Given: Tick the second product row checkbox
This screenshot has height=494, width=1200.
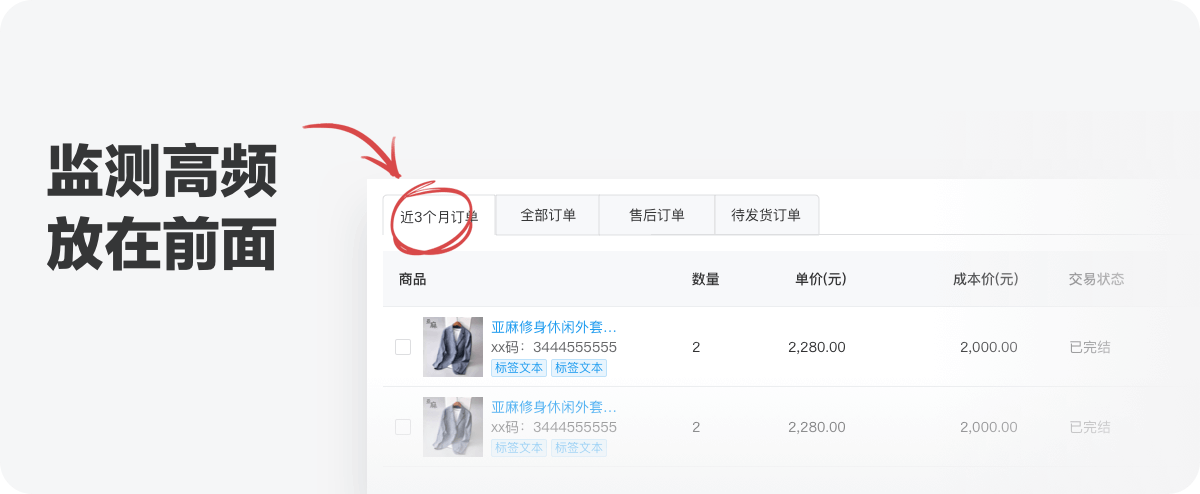Looking at the screenshot, I should (x=403, y=427).
